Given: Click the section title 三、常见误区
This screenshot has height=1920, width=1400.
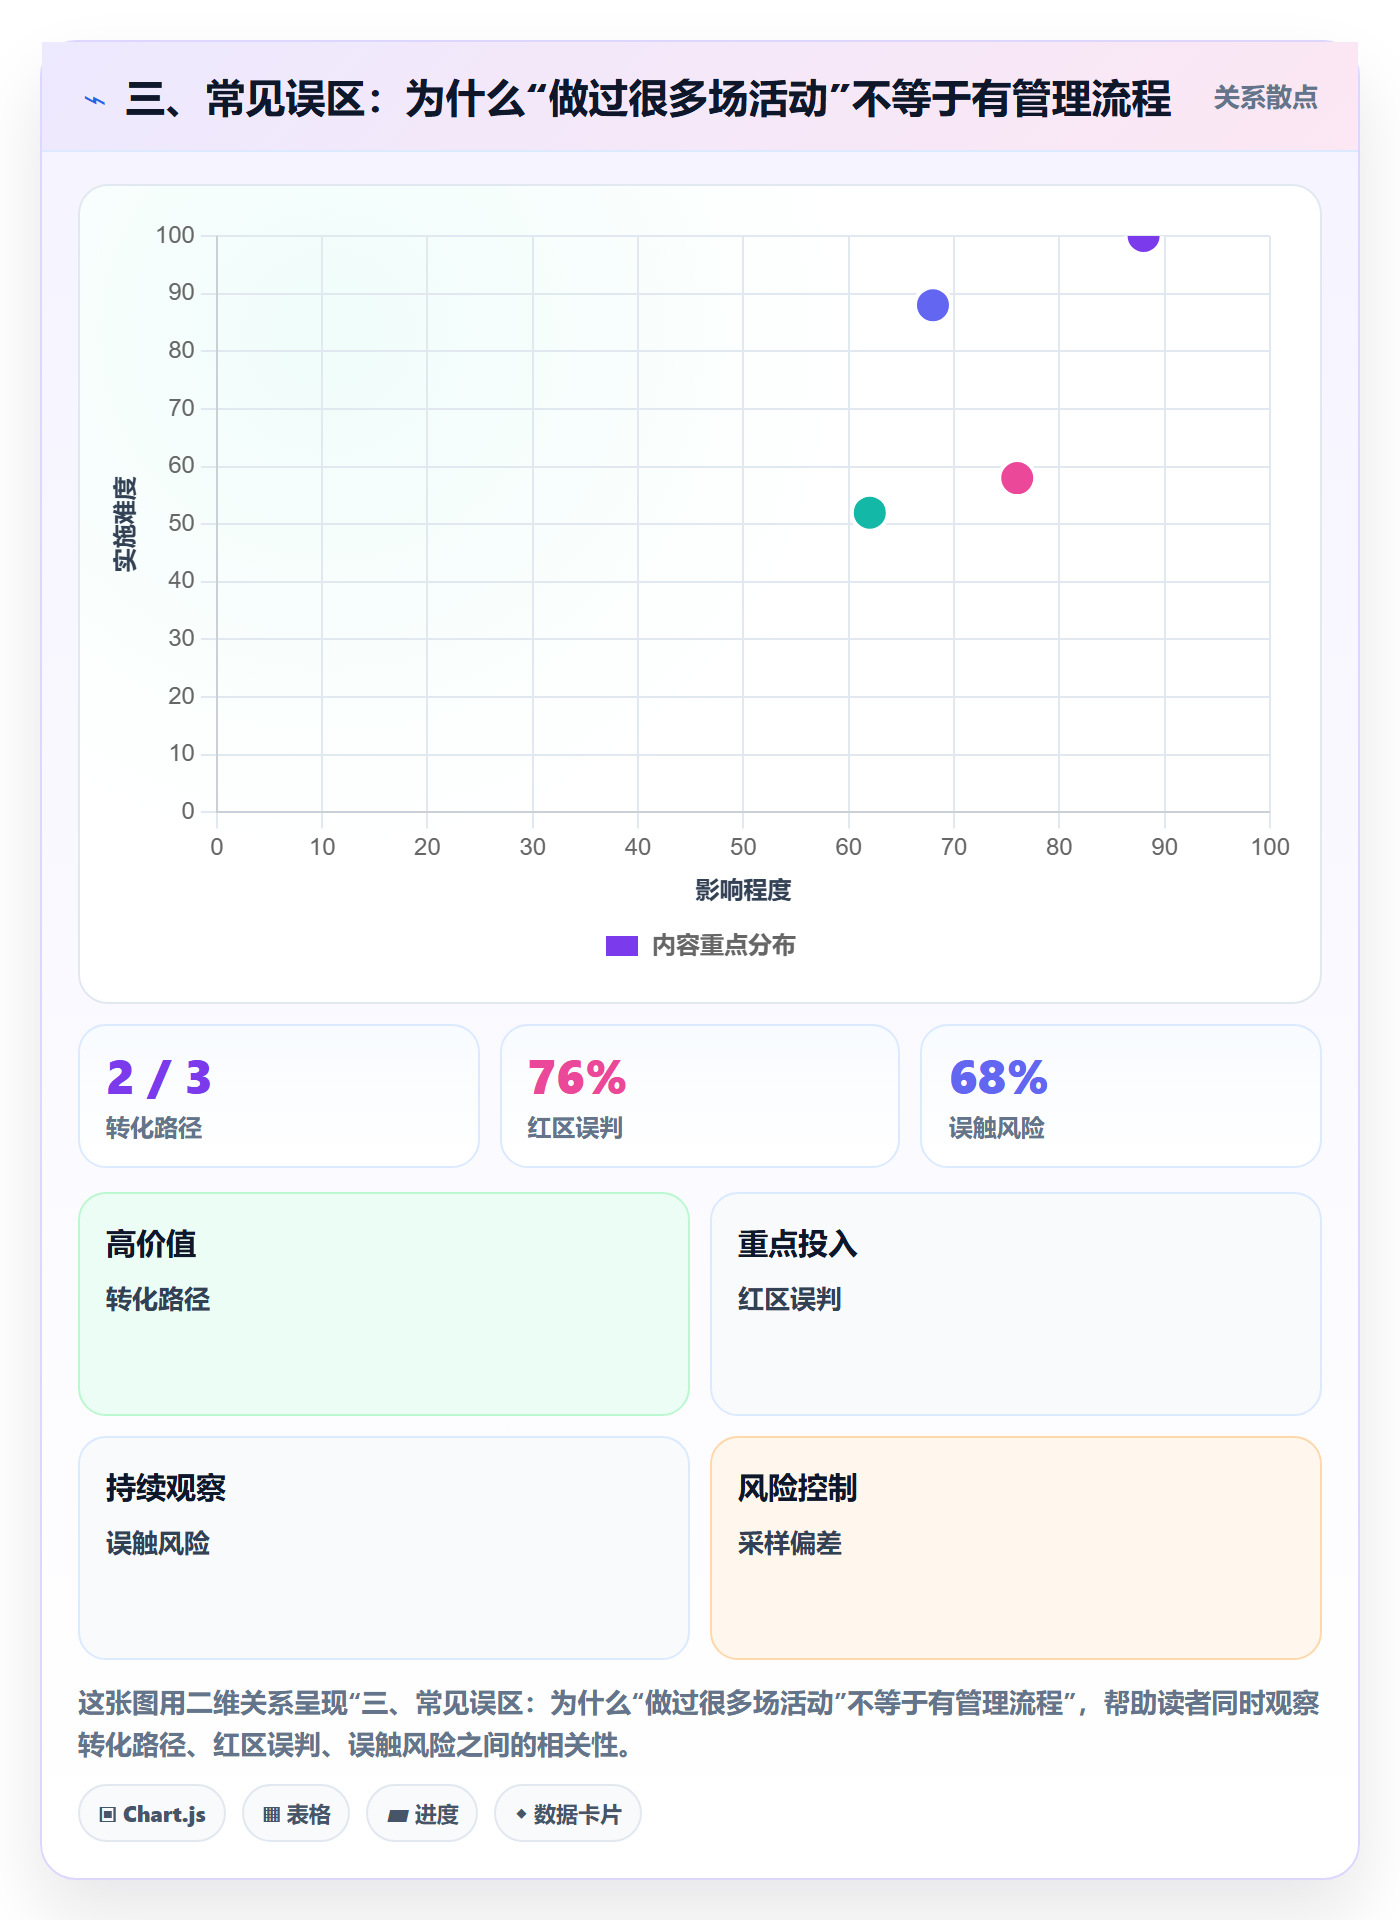Looking at the screenshot, I should [648, 99].
